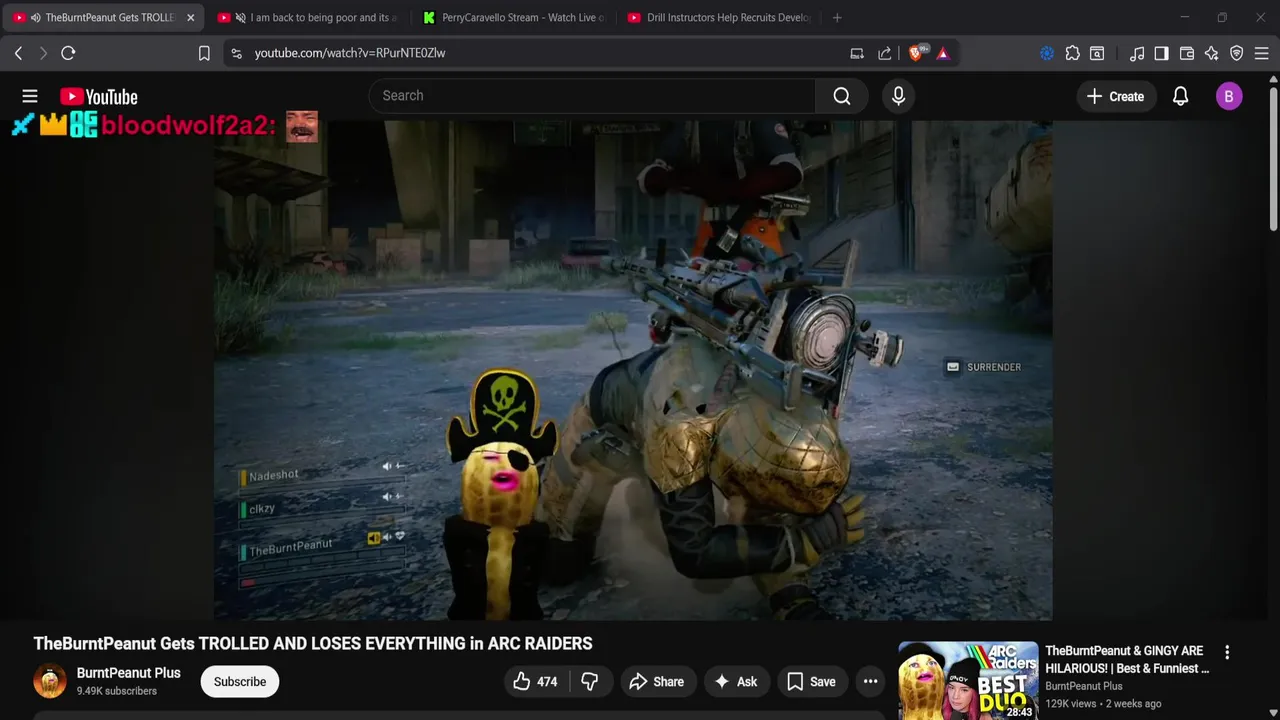Click '9.49K subscribers' text

(117, 691)
